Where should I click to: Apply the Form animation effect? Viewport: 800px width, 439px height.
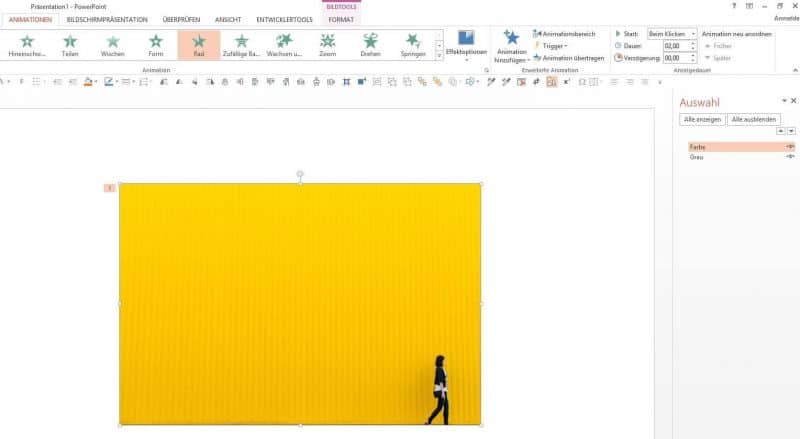[156, 45]
